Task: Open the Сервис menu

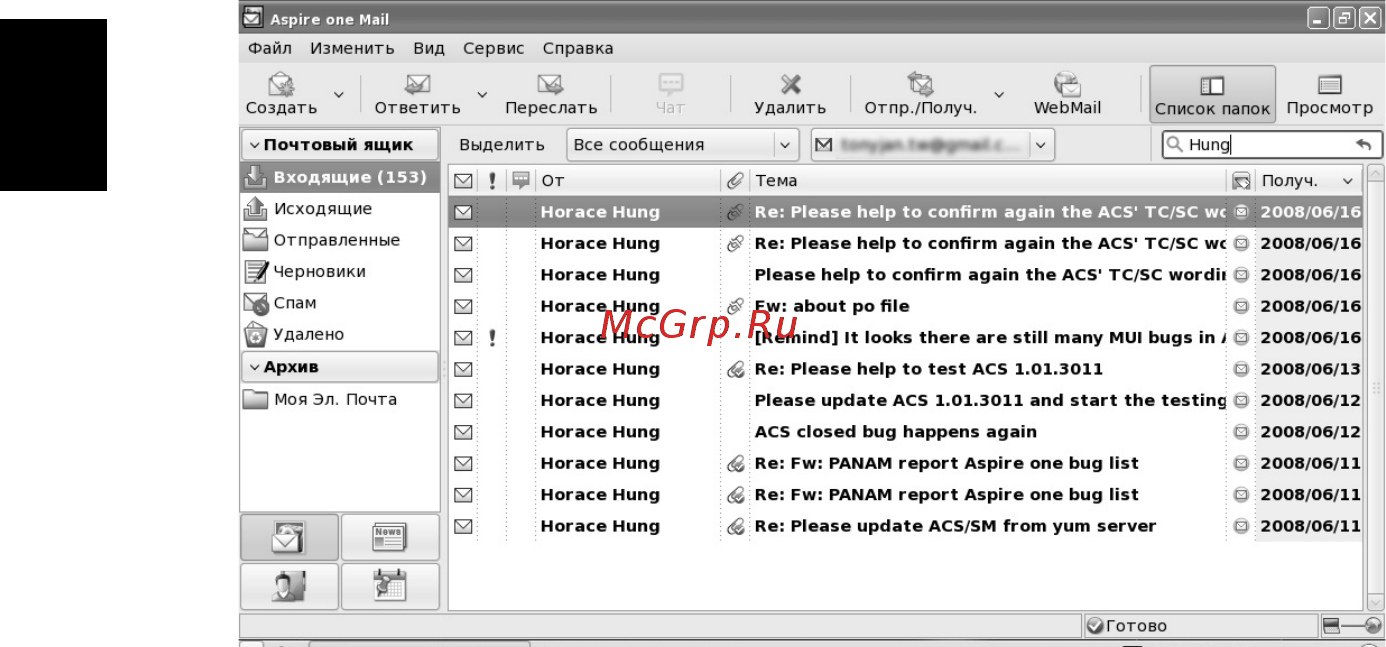Action: pos(494,48)
